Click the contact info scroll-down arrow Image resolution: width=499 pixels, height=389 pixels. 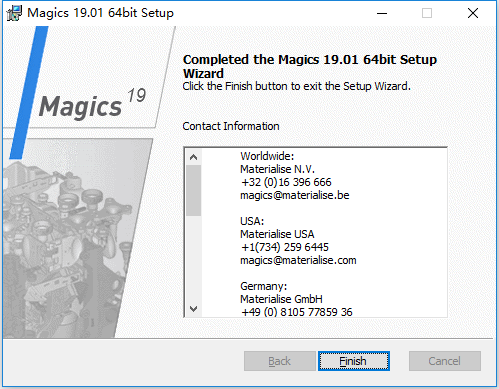pos(193,308)
